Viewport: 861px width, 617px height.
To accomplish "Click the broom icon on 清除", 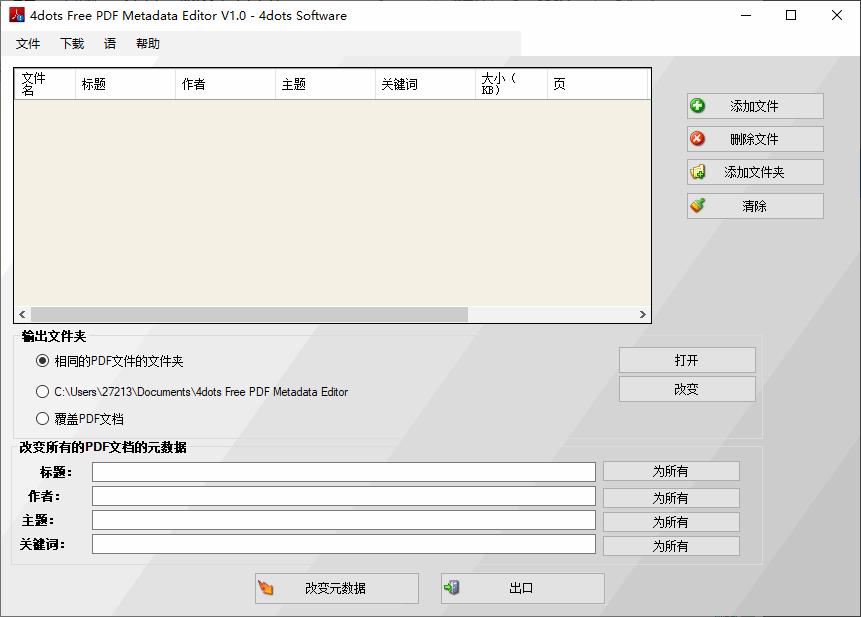I will point(697,205).
